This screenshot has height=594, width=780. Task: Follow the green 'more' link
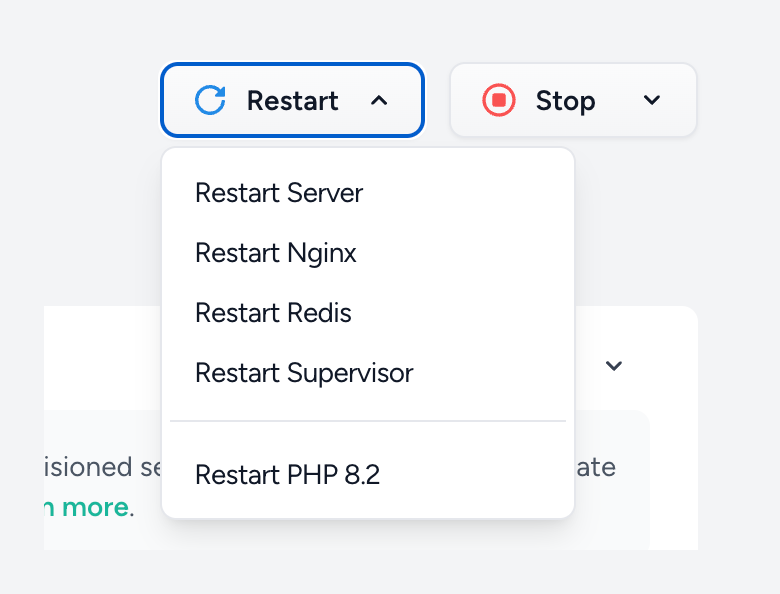(94, 507)
